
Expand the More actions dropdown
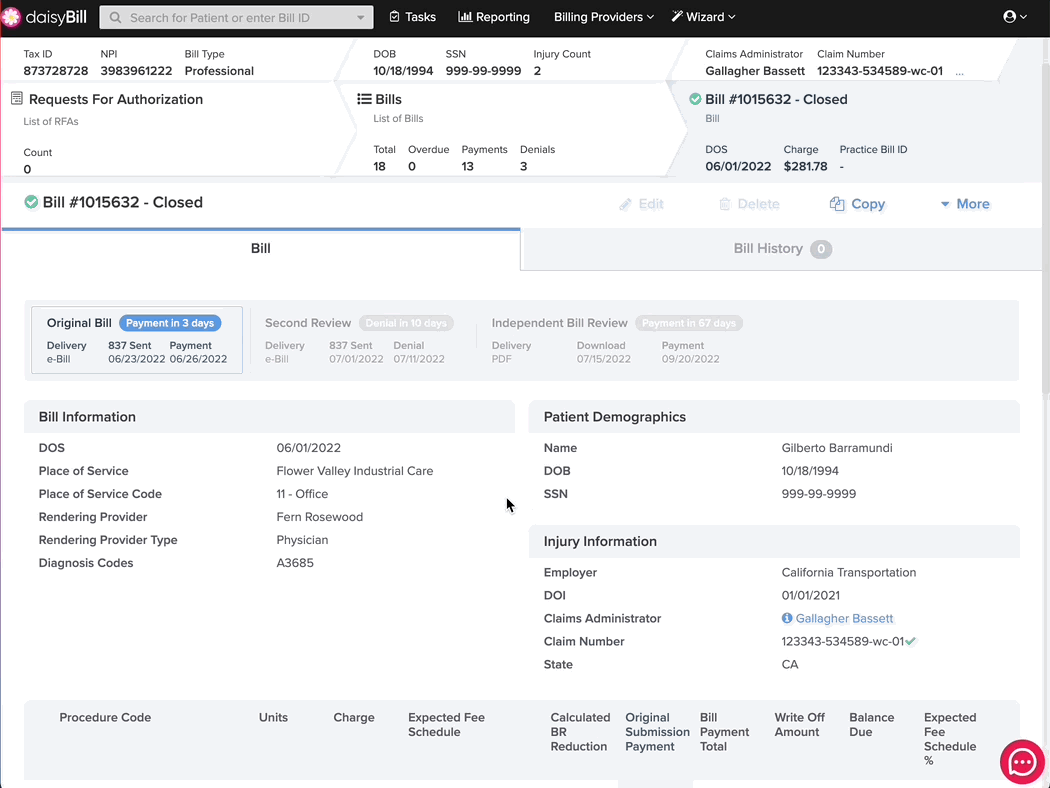(965, 204)
